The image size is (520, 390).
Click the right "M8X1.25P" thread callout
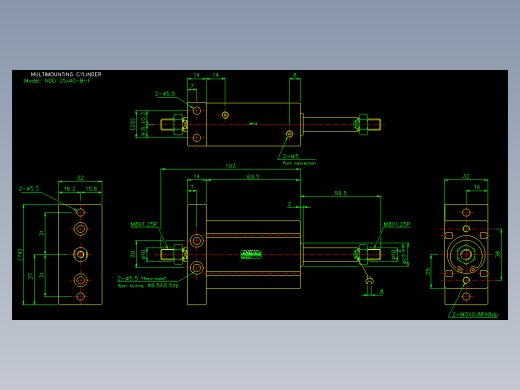[x=397, y=225]
